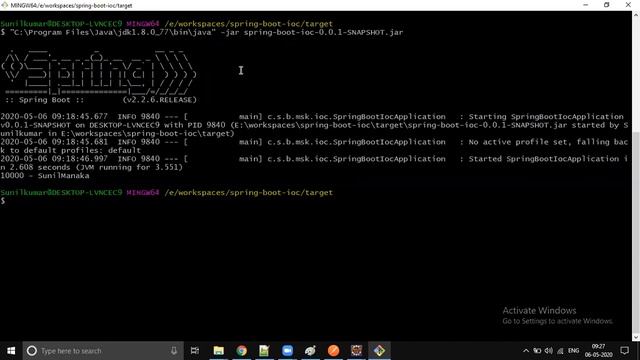Click the final '$' prompt at the bottom
Viewport: 640px width, 360px height.
click(3, 201)
